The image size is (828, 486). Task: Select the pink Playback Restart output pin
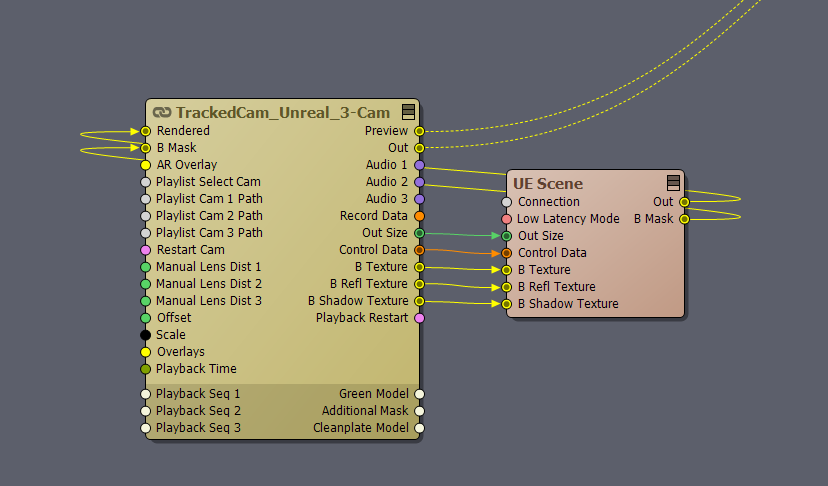pyautogui.click(x=419, y=318)
